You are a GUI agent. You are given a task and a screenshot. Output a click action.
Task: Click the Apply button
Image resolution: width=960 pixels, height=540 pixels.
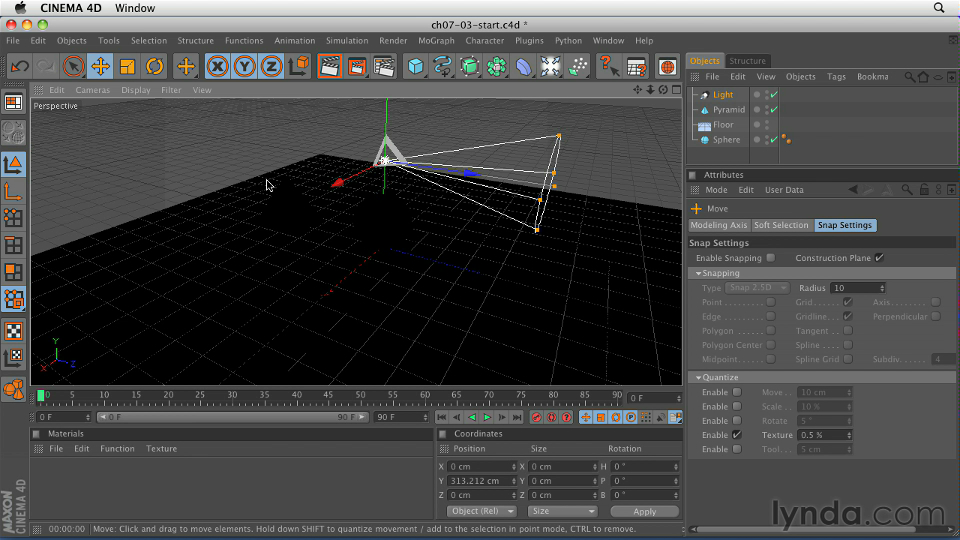644,511
